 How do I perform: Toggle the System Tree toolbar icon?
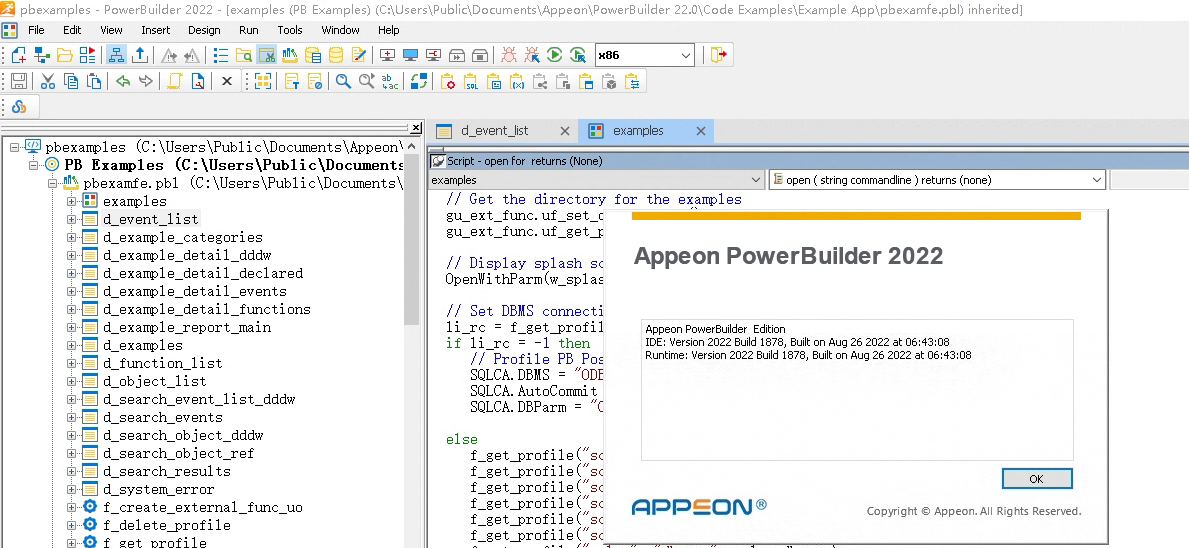click(x=116, y=55)
